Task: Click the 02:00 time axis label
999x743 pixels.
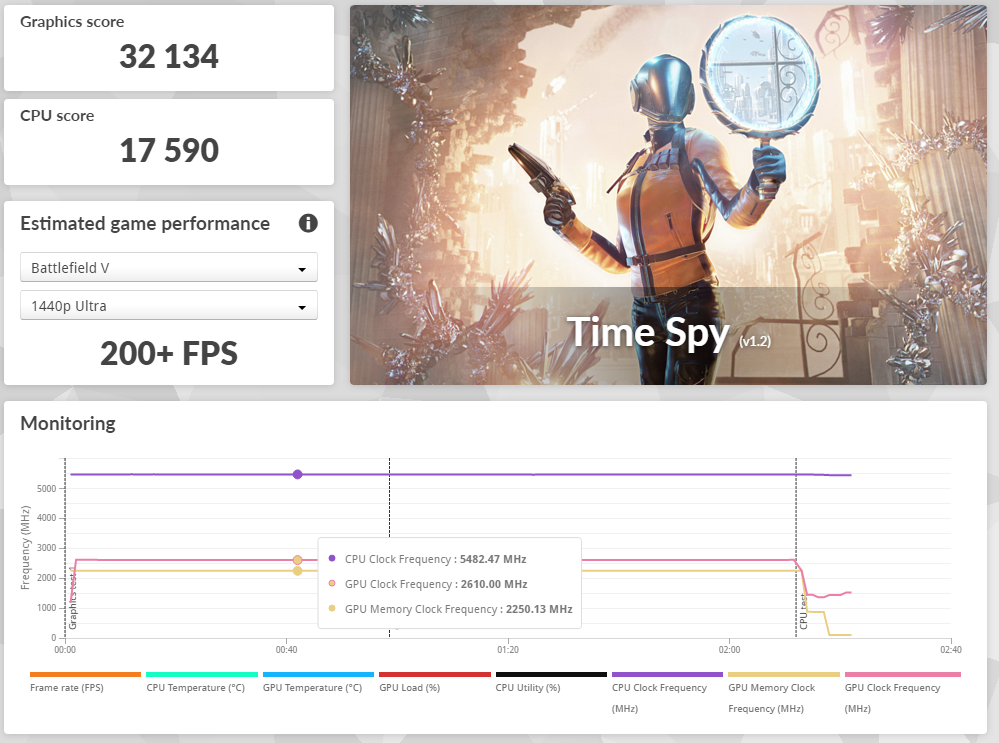Action: point(729,649)
